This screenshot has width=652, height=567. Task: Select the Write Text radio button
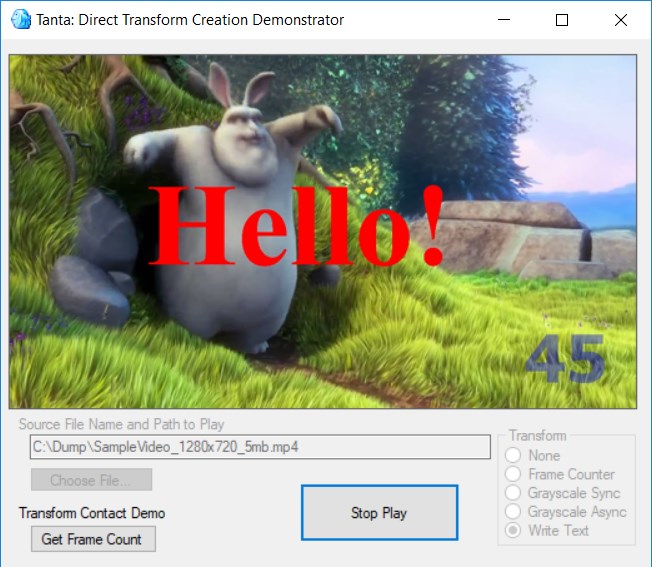(x=512, y=530)
